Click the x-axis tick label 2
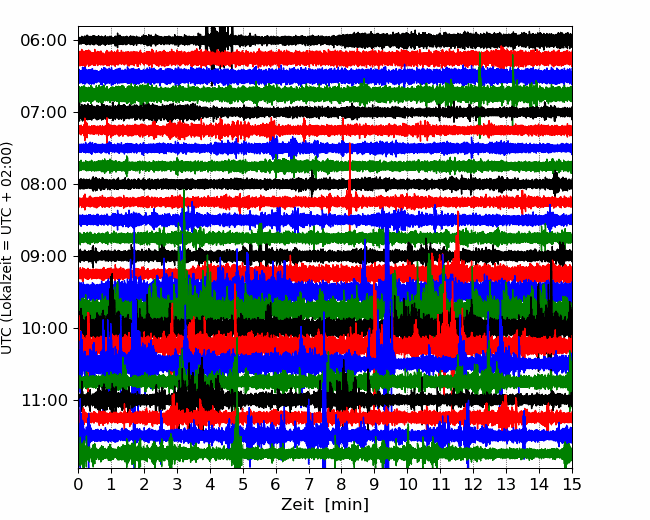Screen dimensions: 650x520 144,484
